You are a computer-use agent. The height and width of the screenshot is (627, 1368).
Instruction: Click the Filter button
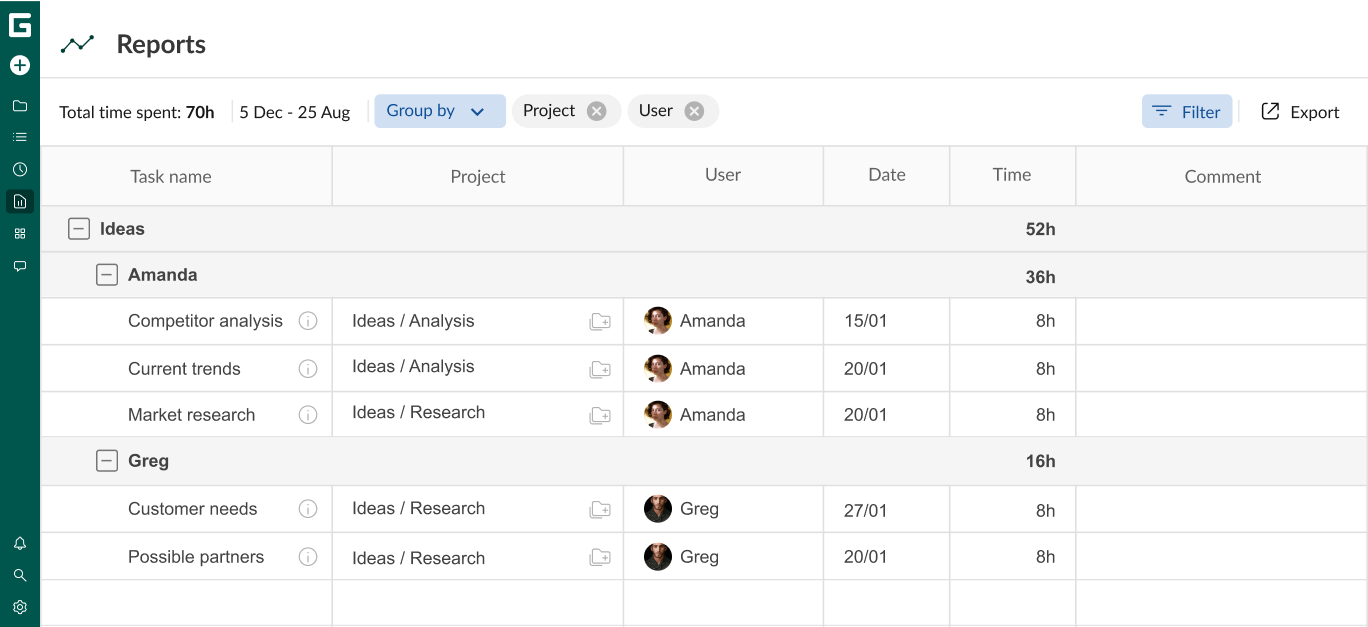pos(1187,112)
